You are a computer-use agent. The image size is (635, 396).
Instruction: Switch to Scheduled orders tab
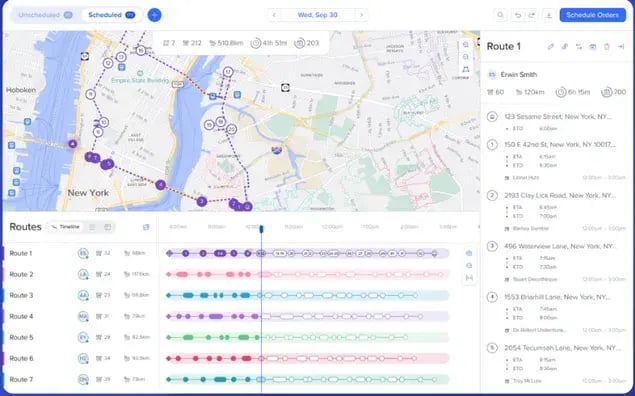(x=111, y=15)
